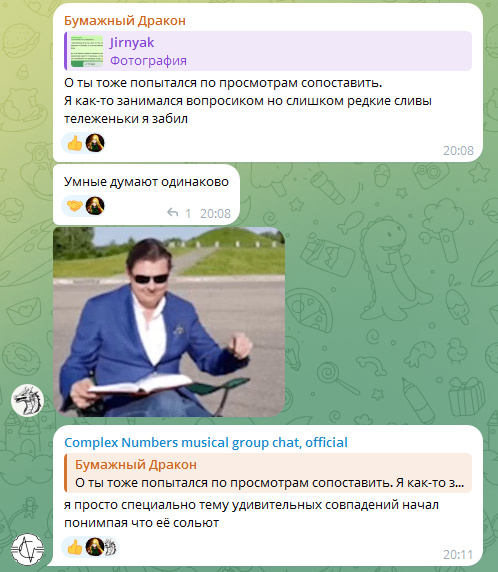Click the dragon avatar in the last message's reactions
This screenshot has width=498, height=572.
[x=110, y=547]
